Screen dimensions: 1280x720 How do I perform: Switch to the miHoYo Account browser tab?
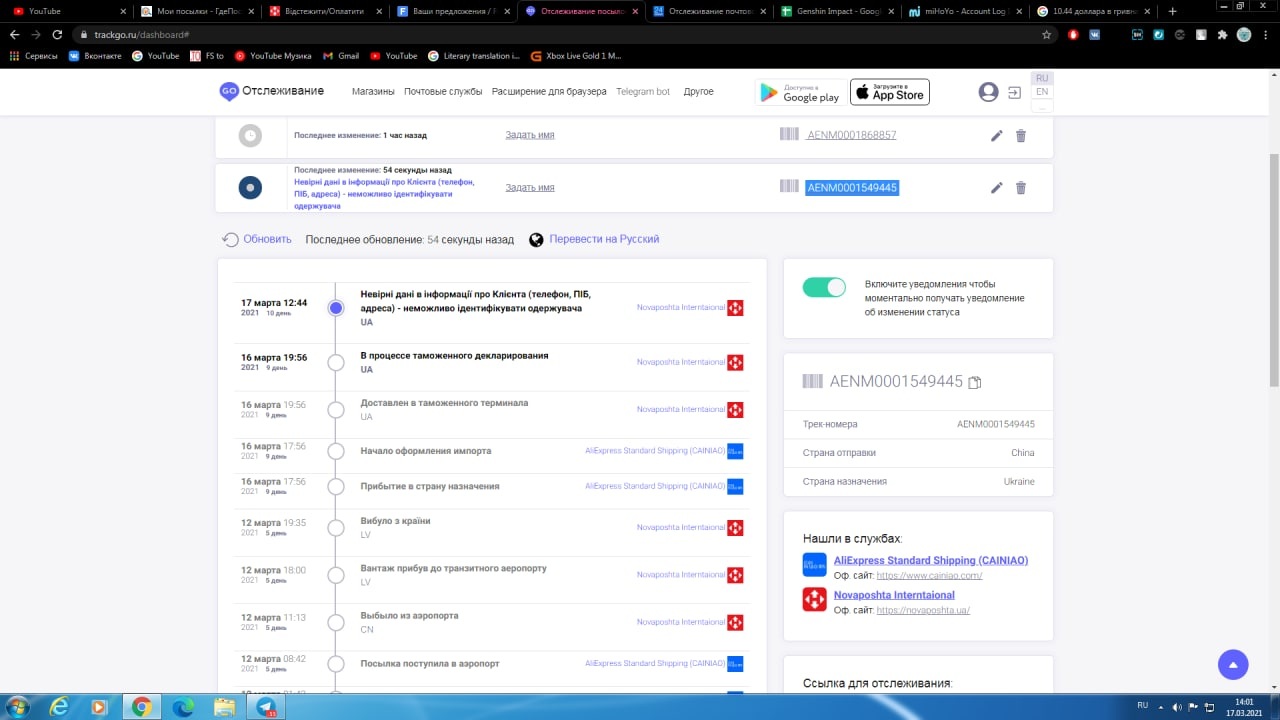pos(966,11)
